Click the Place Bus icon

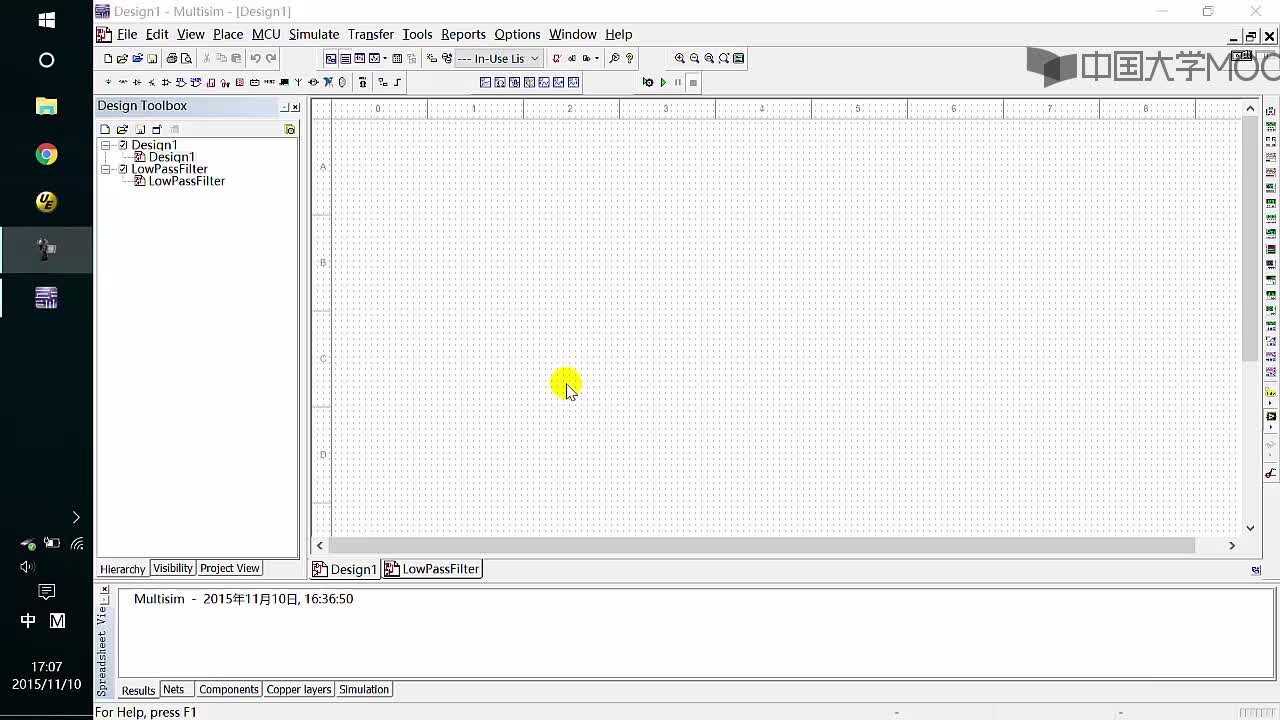[398, 82]
